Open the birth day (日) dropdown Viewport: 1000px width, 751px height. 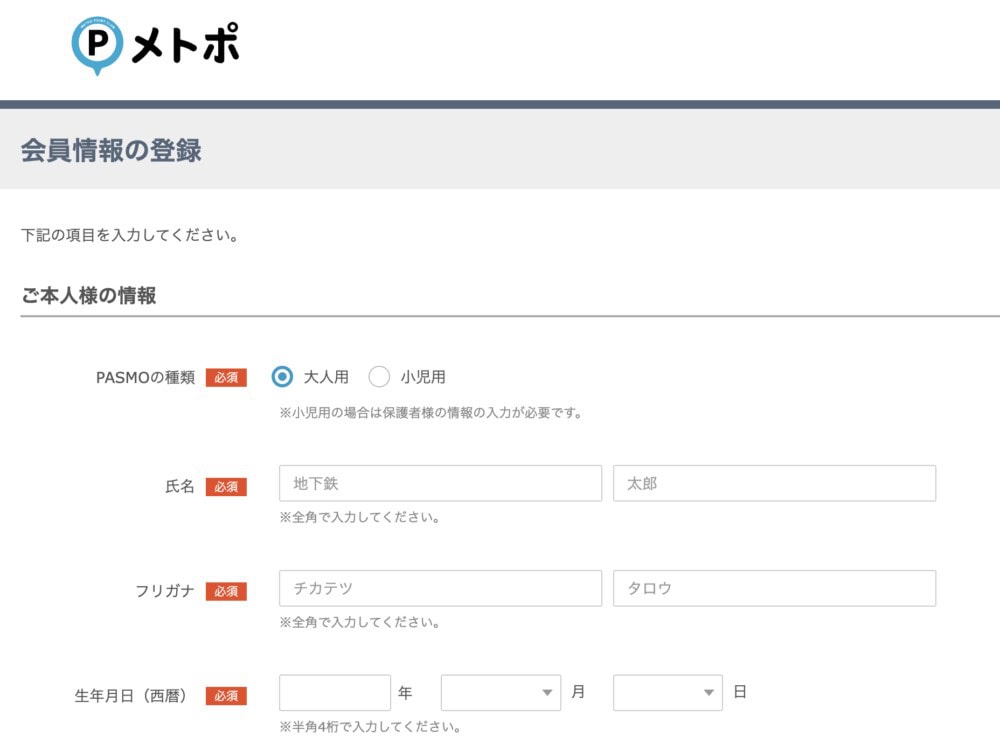[668, 692]
